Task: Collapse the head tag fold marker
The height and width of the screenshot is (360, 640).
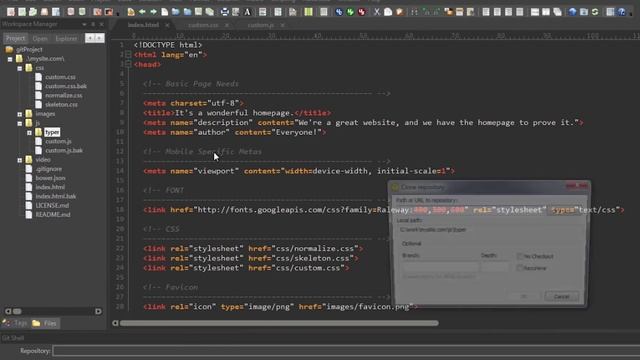Action: 128,64
